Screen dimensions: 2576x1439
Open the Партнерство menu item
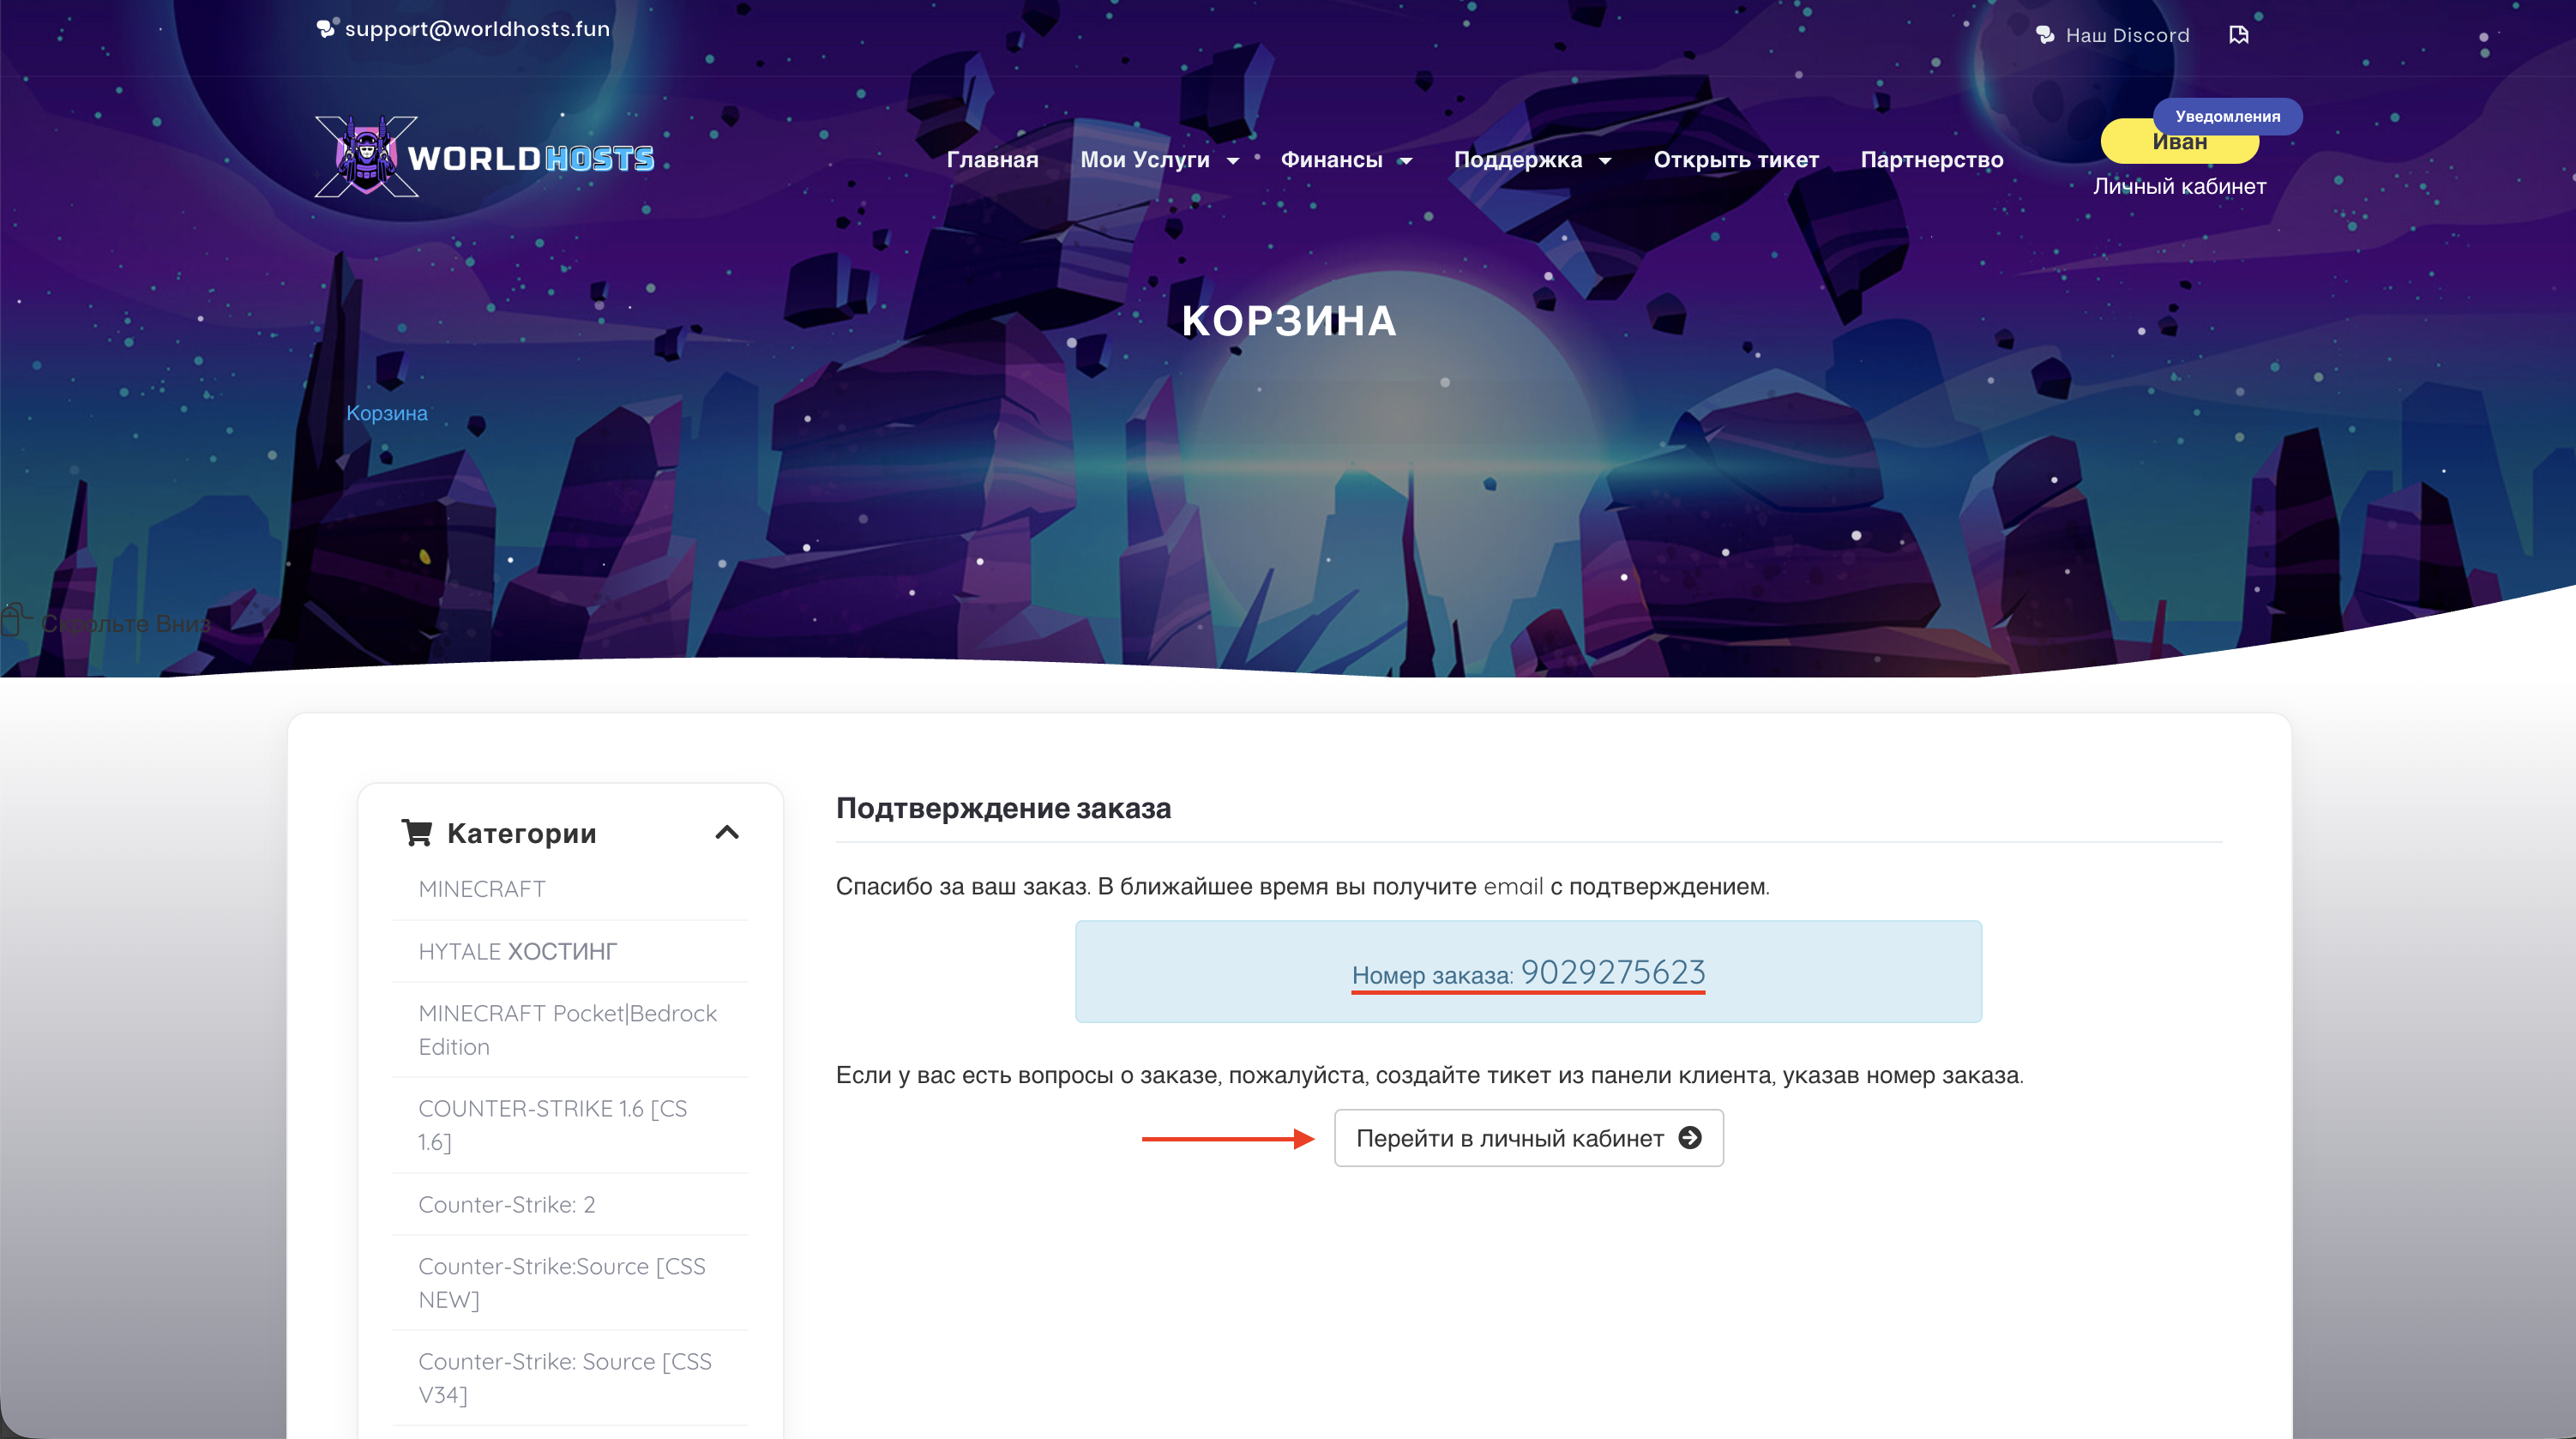pyautogui.click(x=1931, y=160)
